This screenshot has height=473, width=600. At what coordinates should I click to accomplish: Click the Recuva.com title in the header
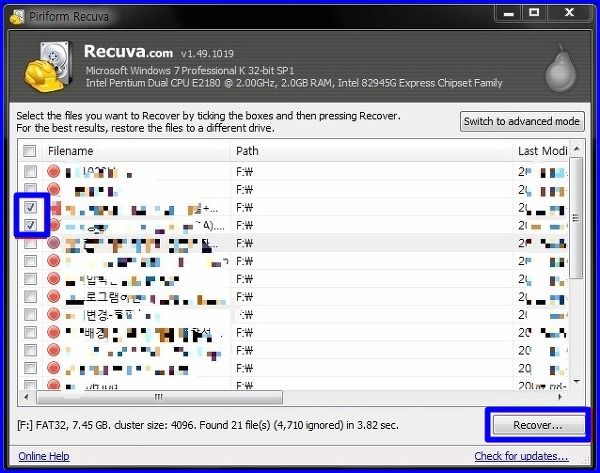coord(128,52)
